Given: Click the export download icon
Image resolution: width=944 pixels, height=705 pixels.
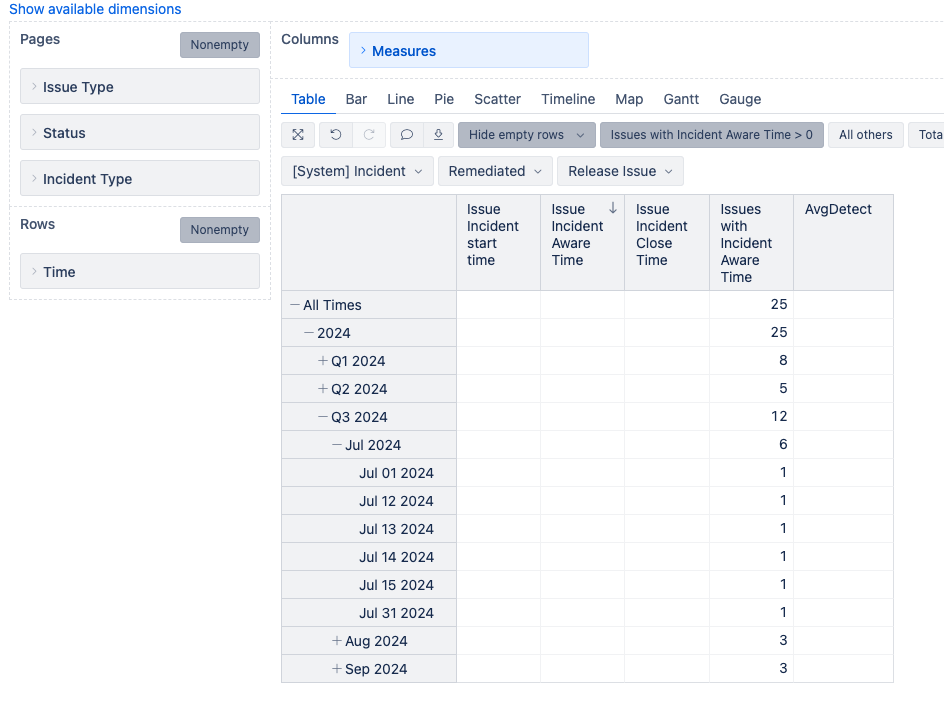Looking at the screenshot, I should click(438, 135).
